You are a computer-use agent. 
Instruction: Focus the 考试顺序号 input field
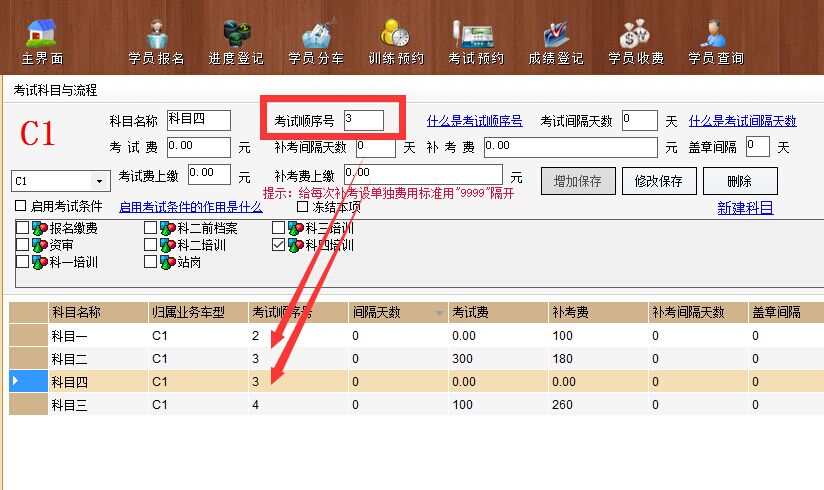click(364, 120)
